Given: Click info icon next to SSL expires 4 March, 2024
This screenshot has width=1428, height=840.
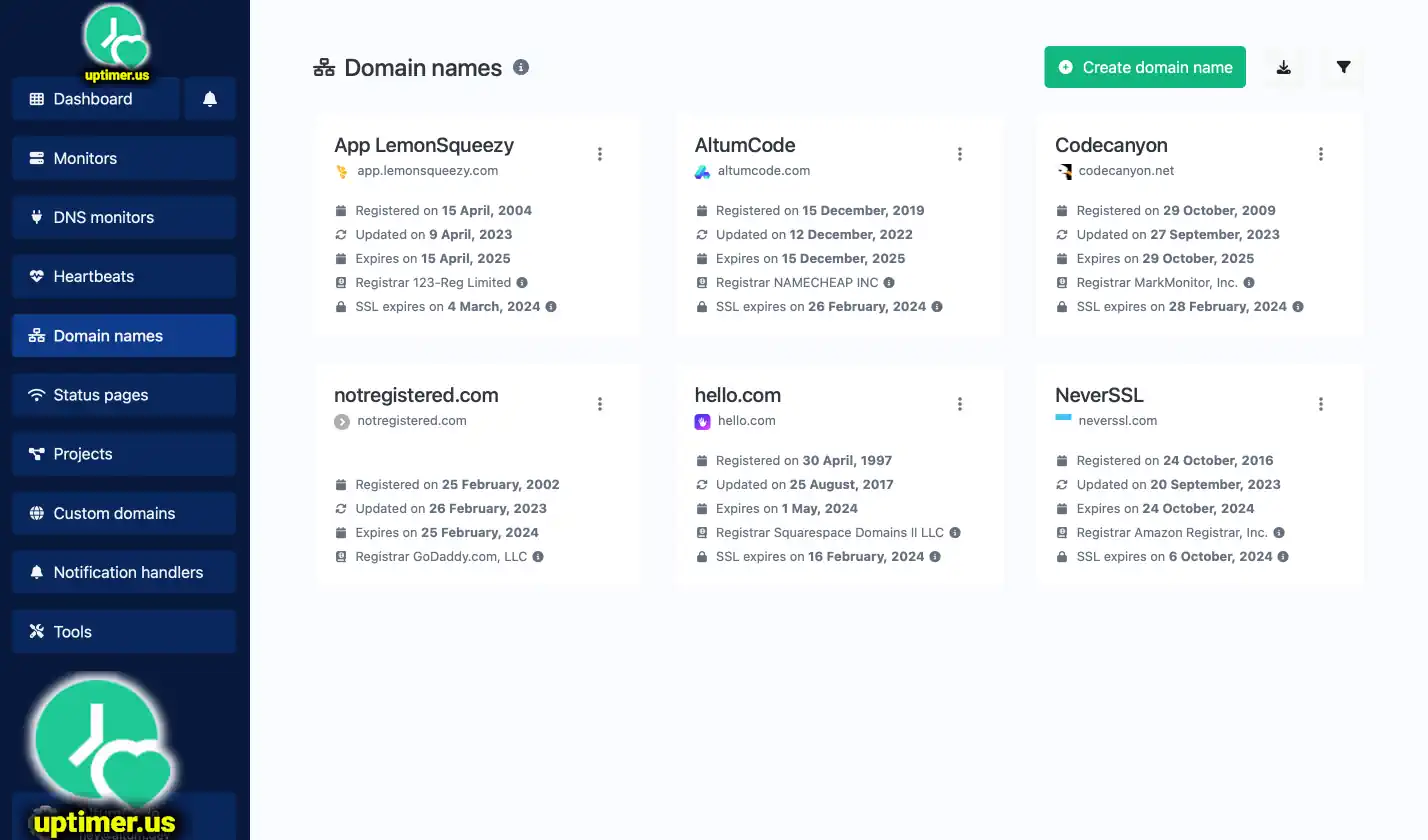Looking at the screenshot, I should pyautogui.click(x=551, y=307).
